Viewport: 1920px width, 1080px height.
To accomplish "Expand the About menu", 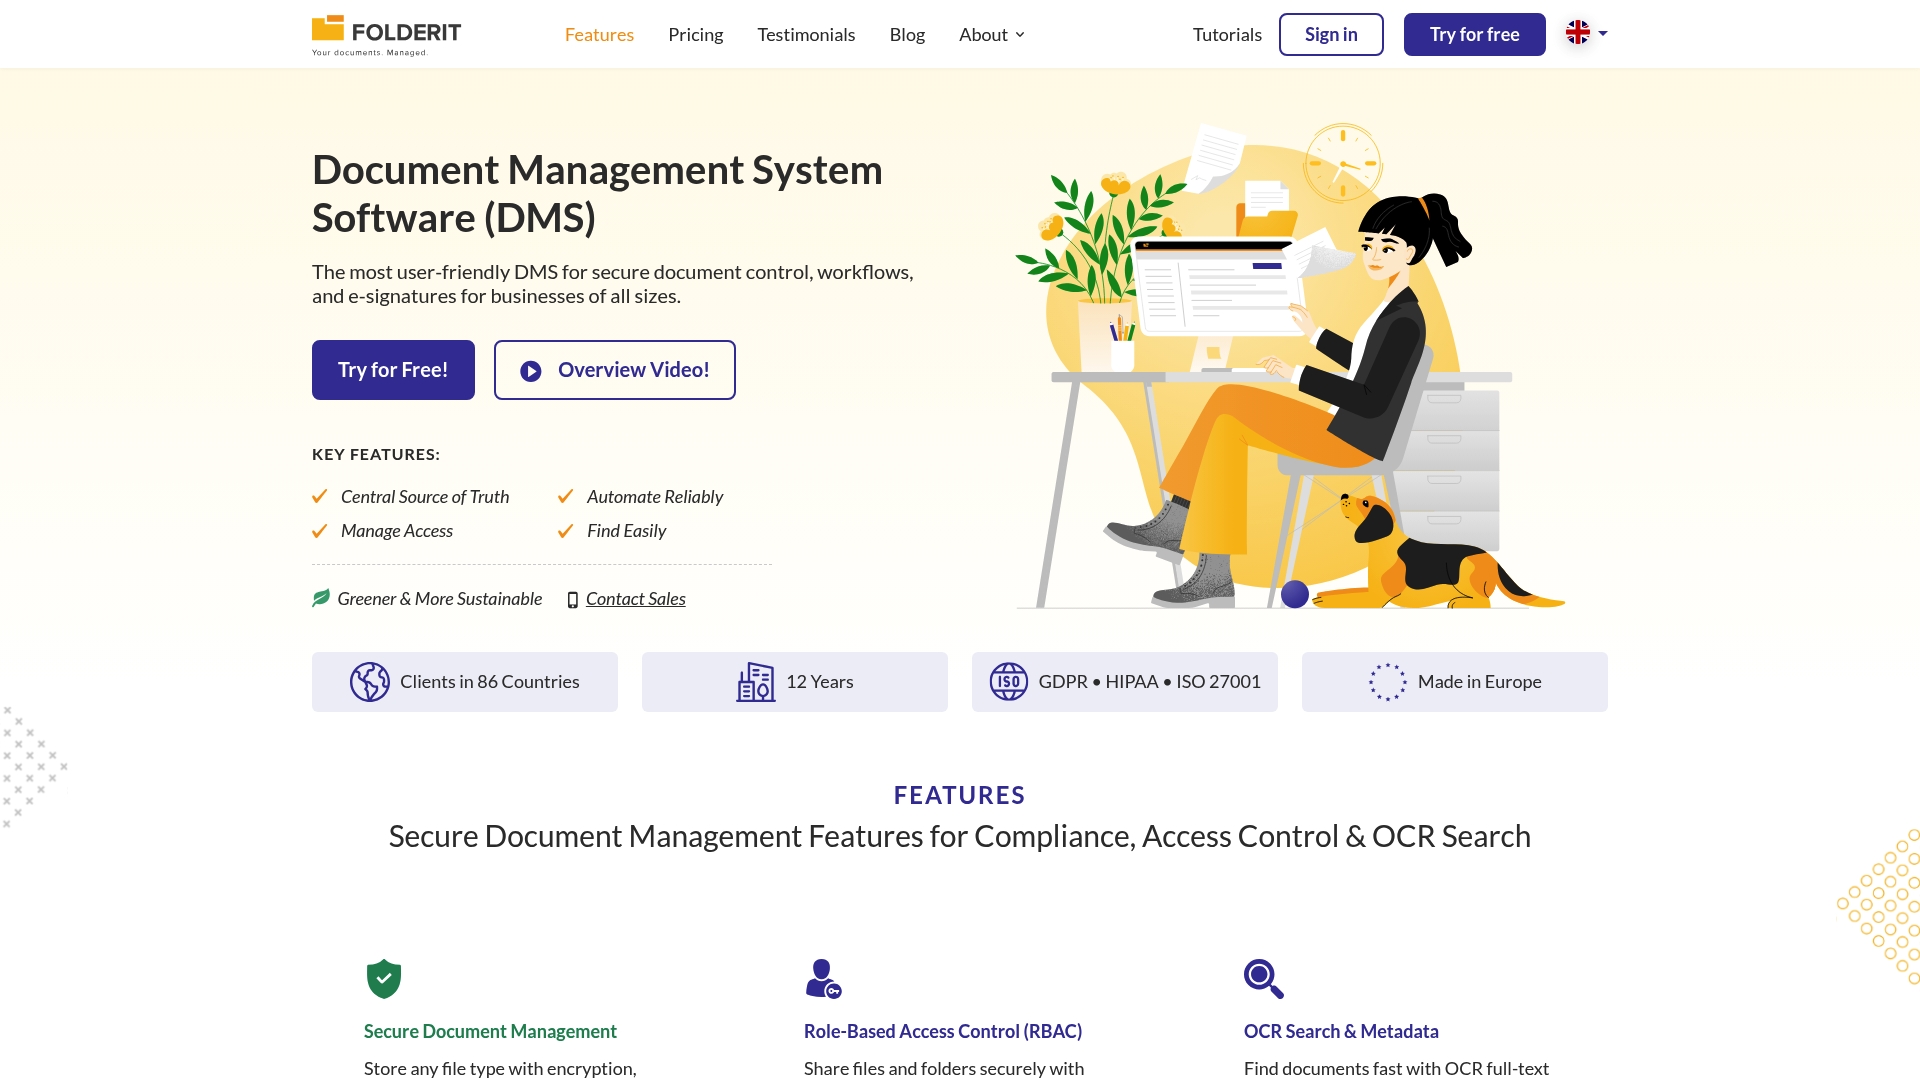I will tap(991, 34).
